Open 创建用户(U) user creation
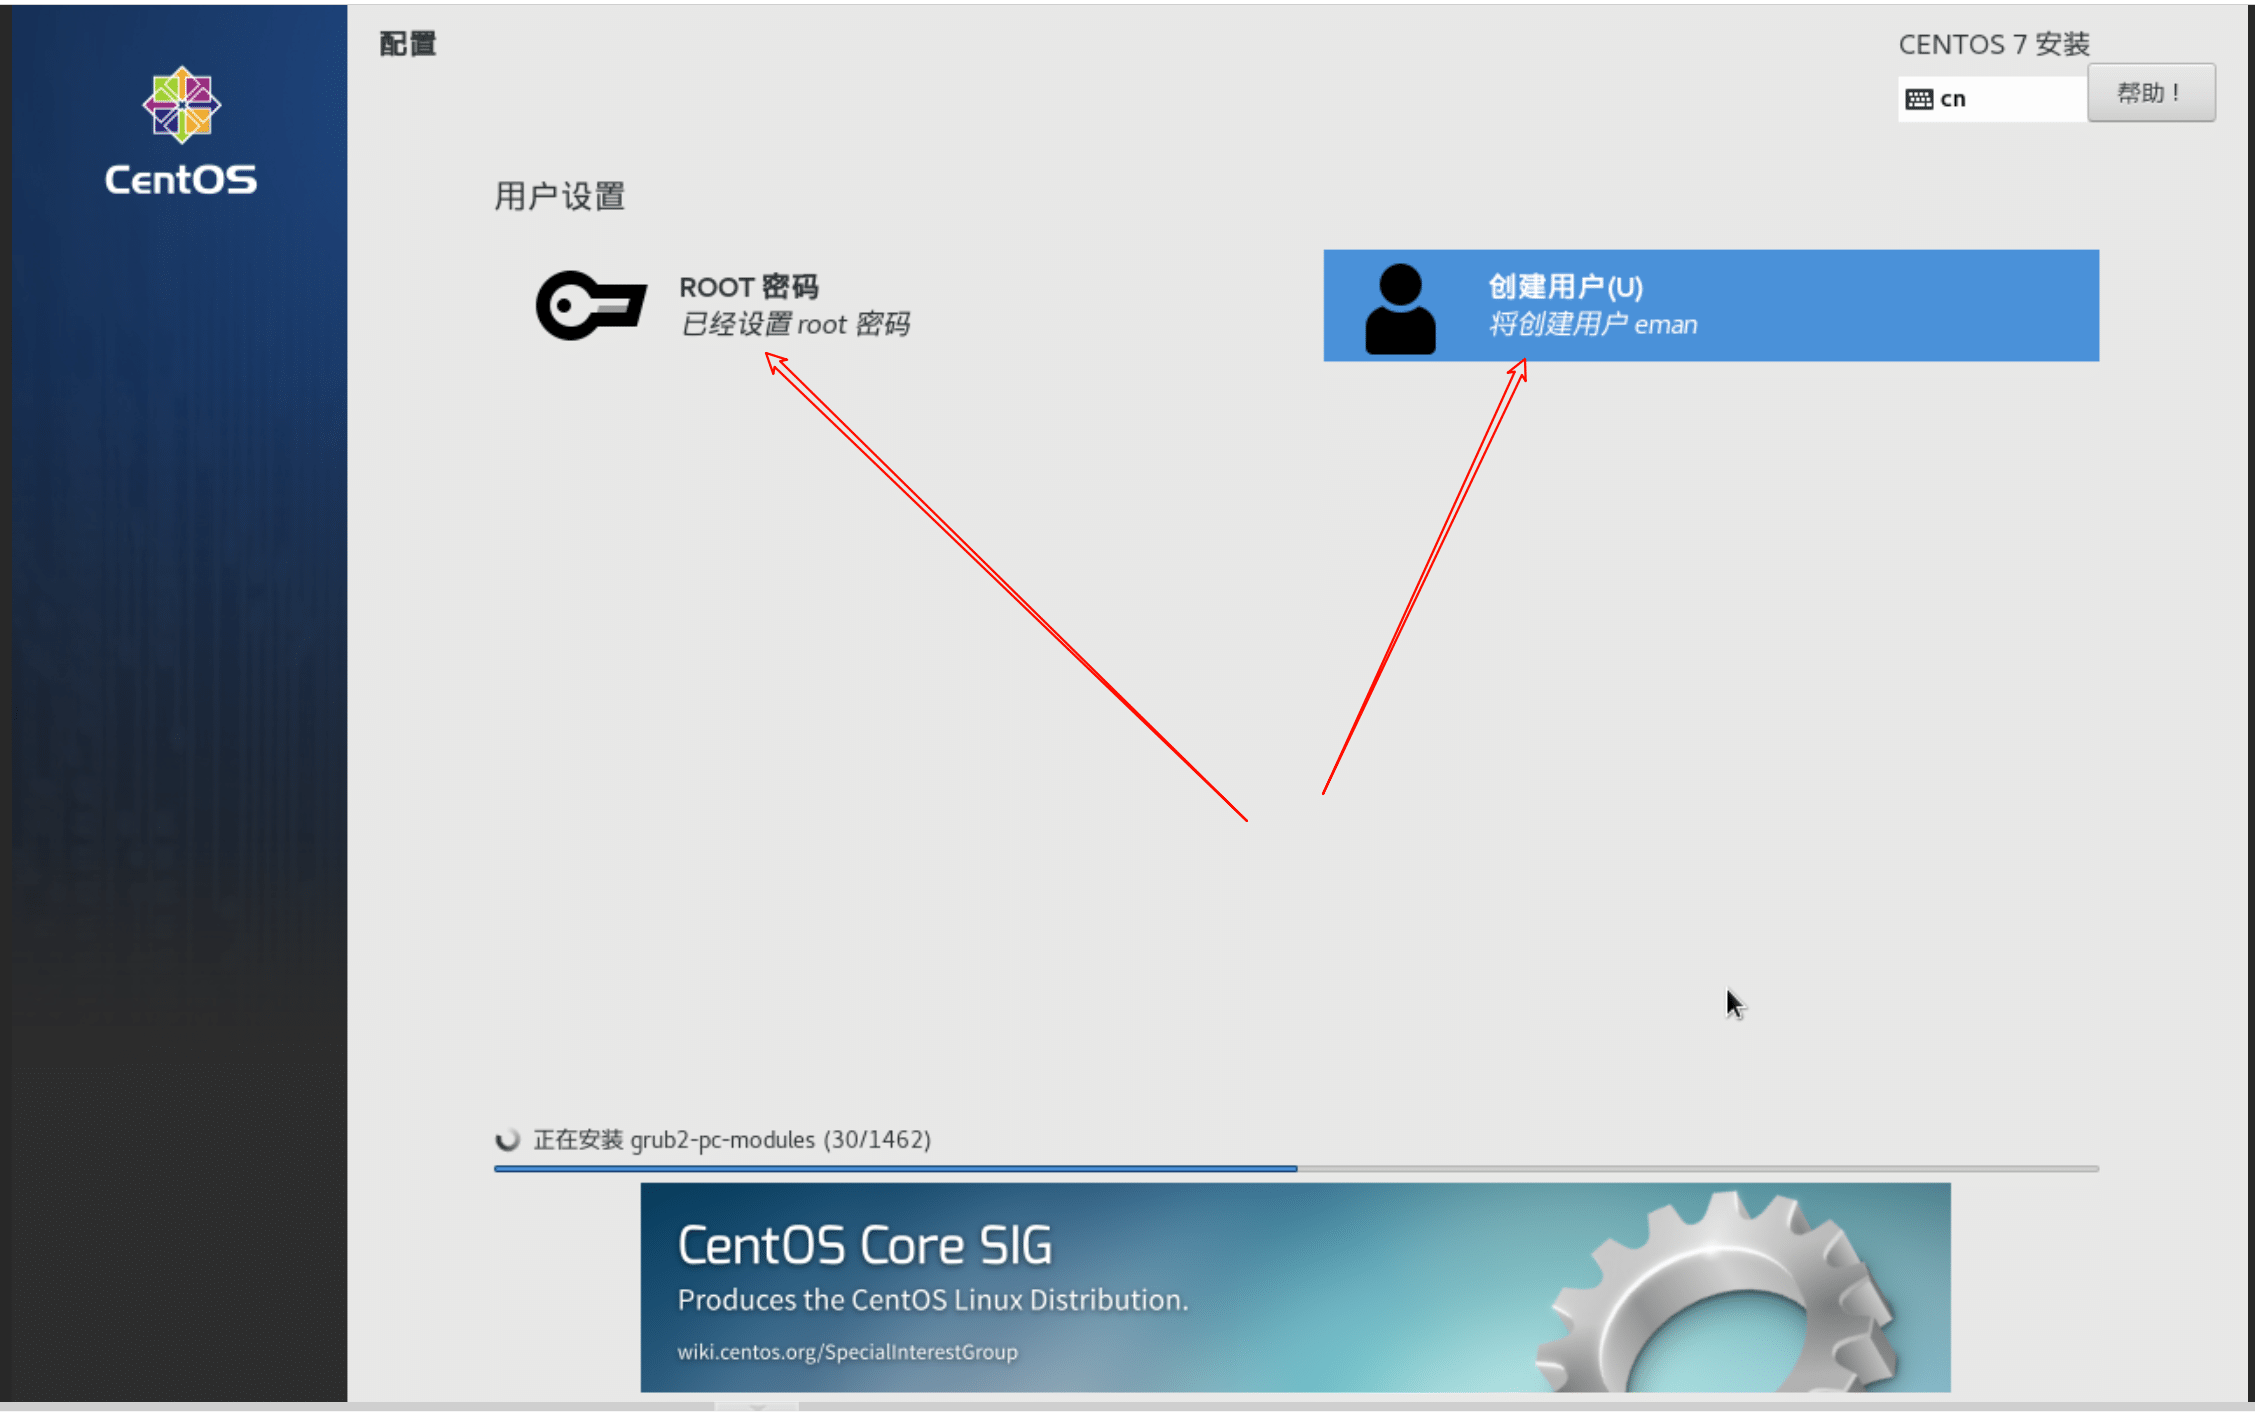Screen dimensions: 2255x1412 (x=1711, y=305)
